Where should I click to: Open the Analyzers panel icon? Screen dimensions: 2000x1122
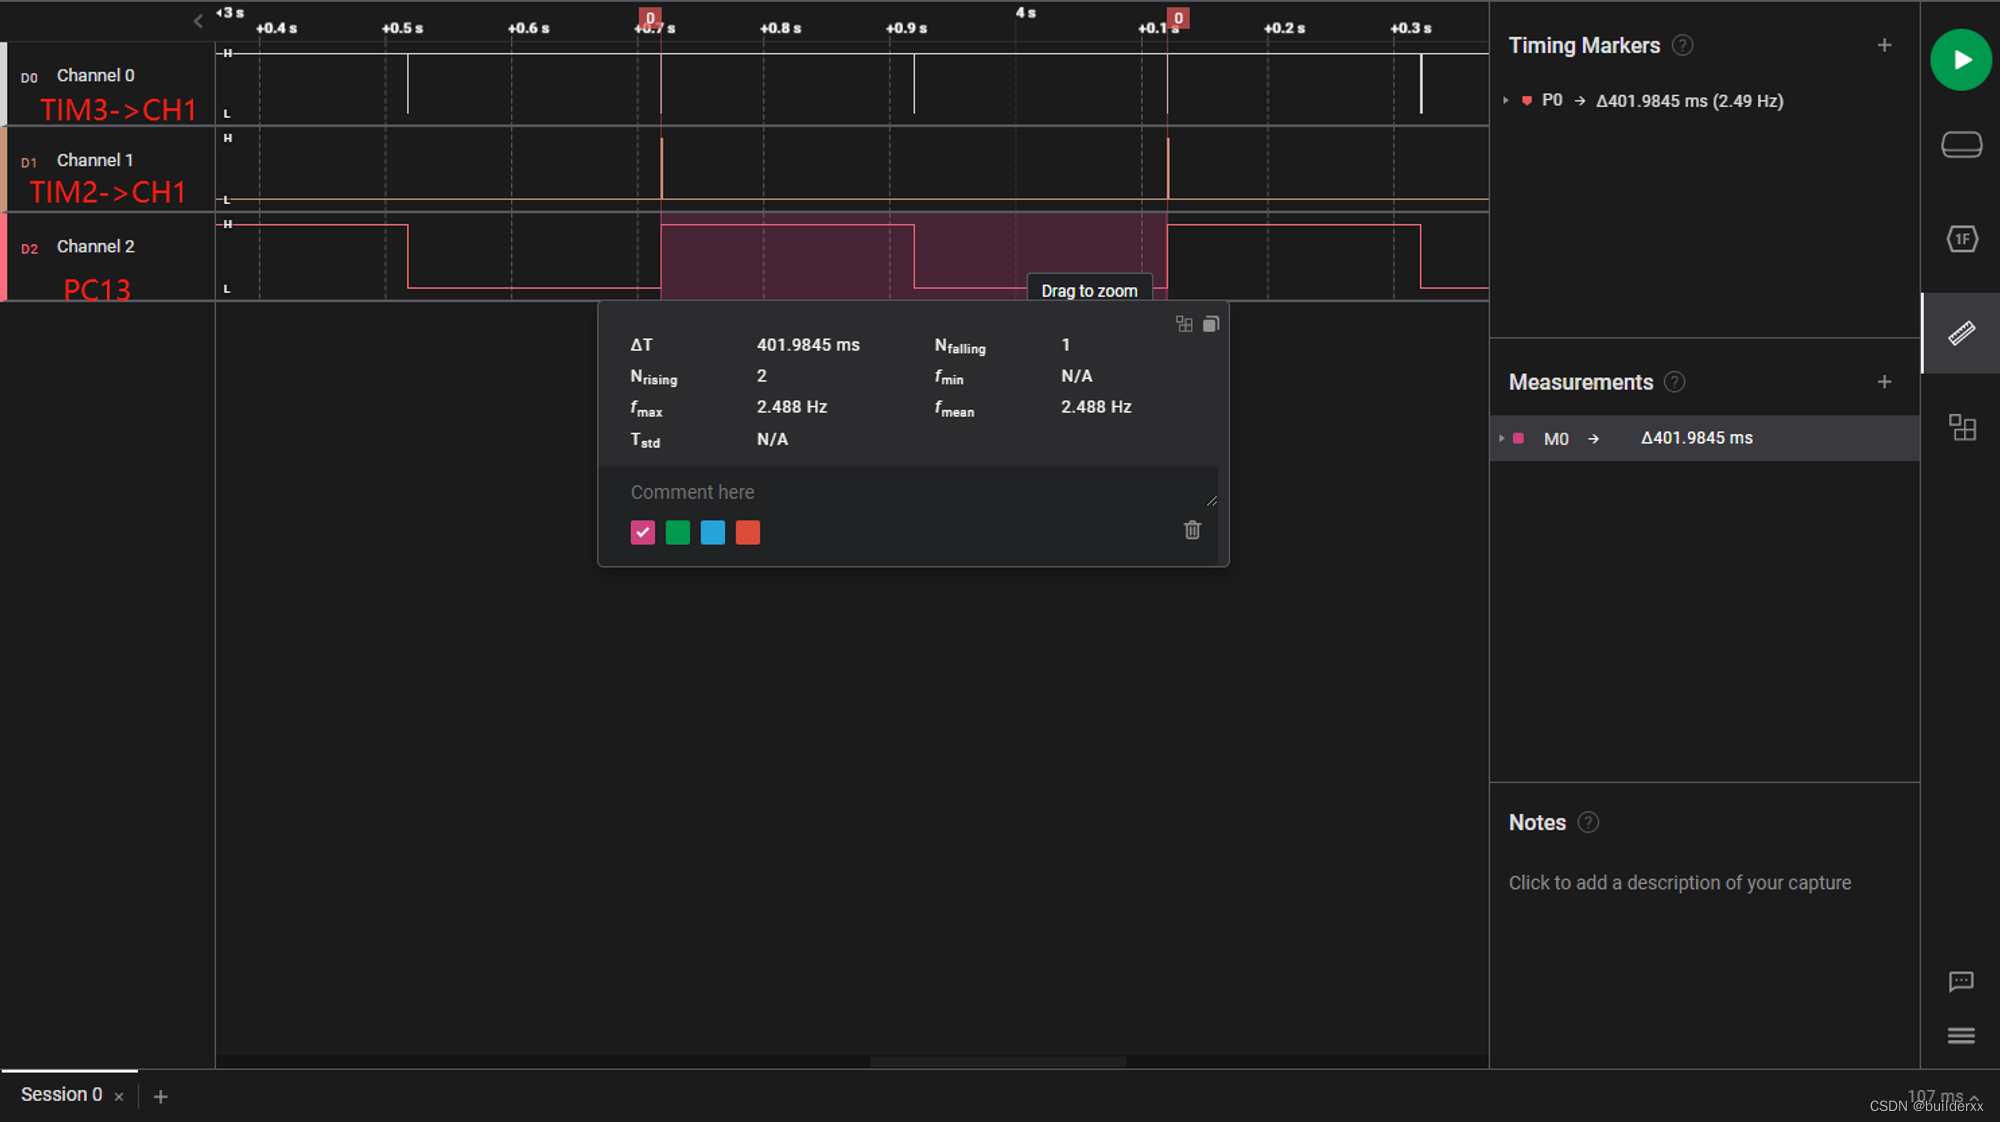[1961, 239]
